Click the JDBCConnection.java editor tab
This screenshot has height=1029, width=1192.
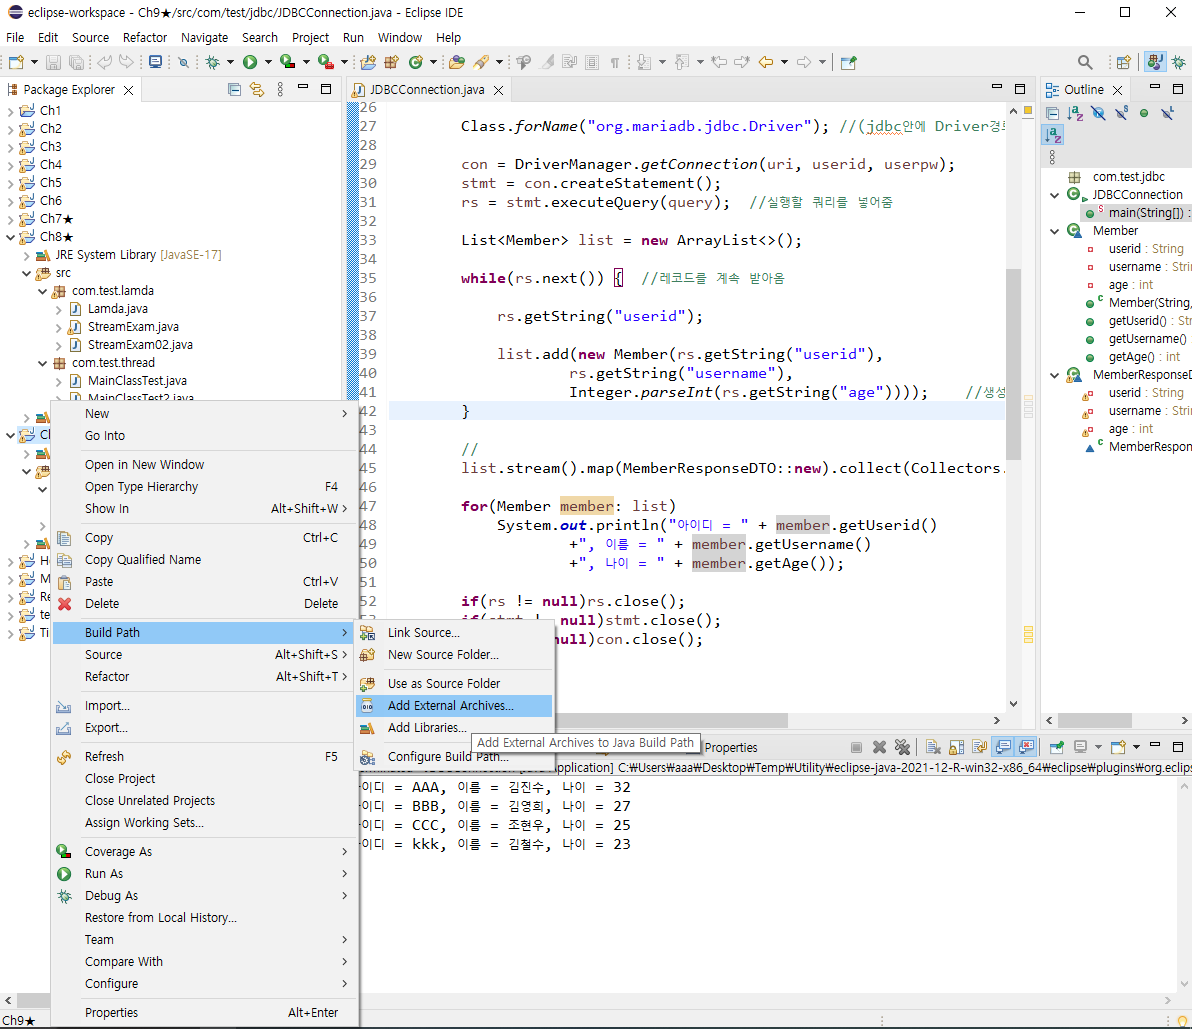(x=426, y=90)
